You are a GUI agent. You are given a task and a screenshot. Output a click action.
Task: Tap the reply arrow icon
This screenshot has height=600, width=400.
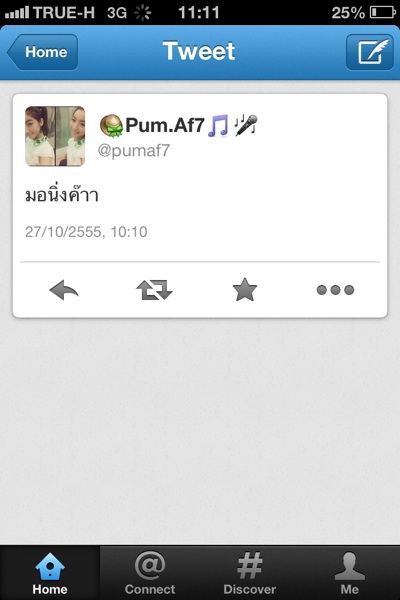point(64,290)
